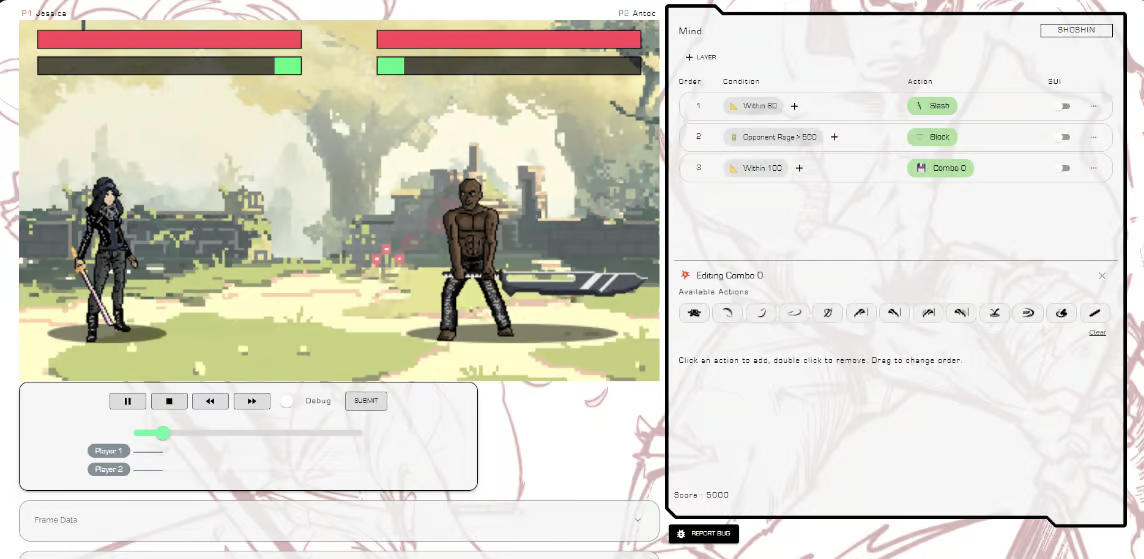Add the first action in Available Actions

coord(694,313)
